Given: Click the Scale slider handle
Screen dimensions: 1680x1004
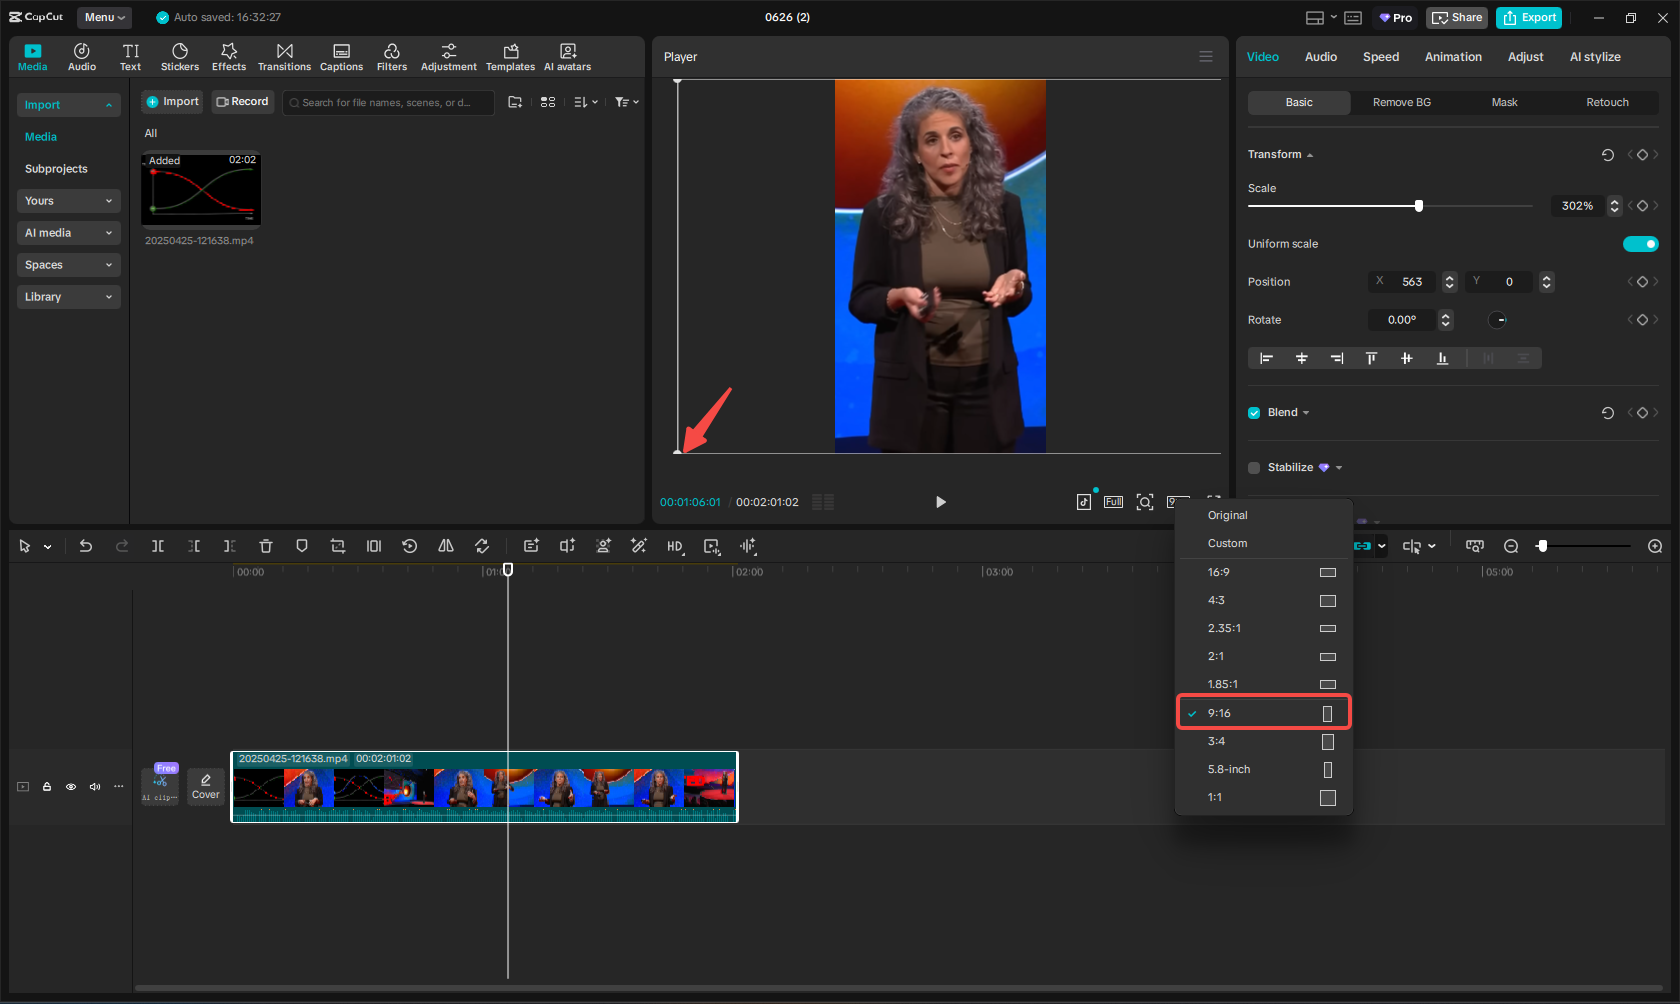Looking at the screenshot, I should [x=1418, y=206].
